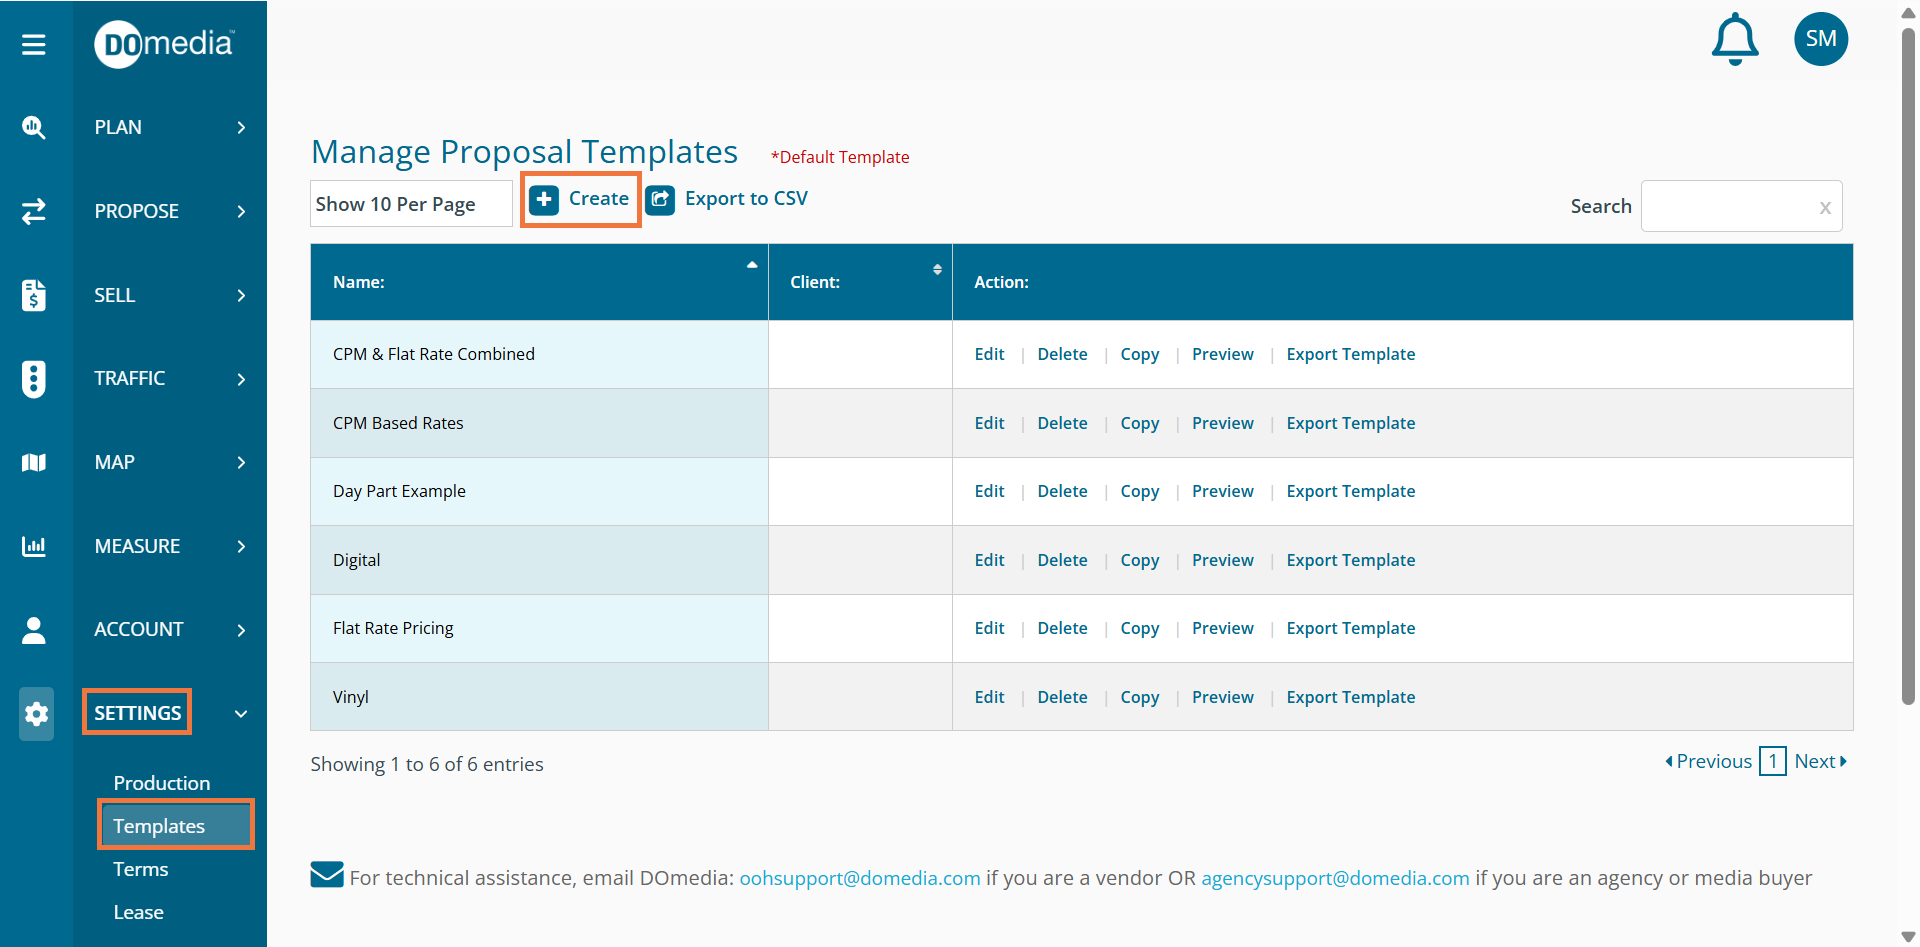Click the Traffic light icon

[x=34, y=379]
